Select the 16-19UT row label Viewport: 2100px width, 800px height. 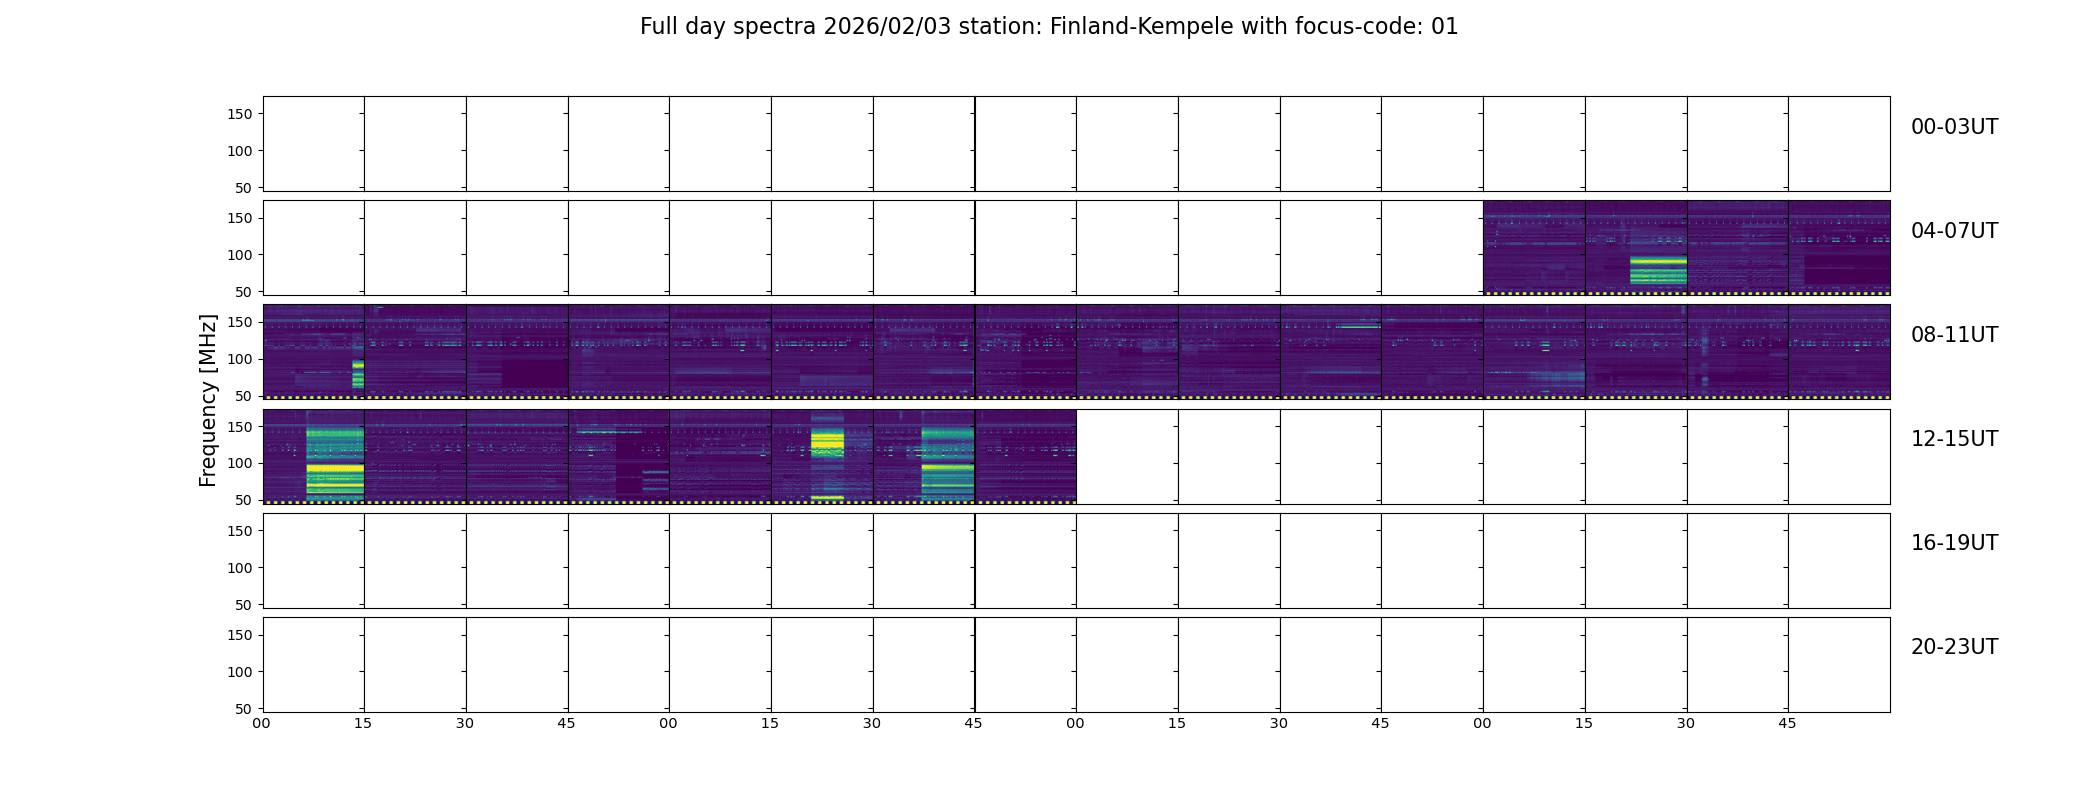tap(1954, 543)
